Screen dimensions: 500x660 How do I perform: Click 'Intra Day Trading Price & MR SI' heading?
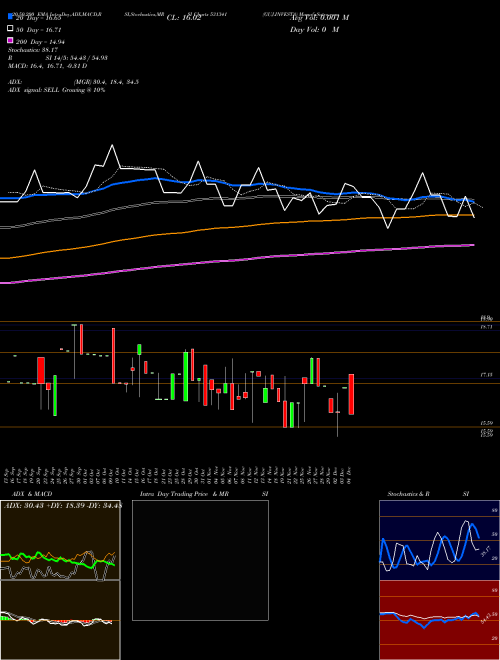204,494
